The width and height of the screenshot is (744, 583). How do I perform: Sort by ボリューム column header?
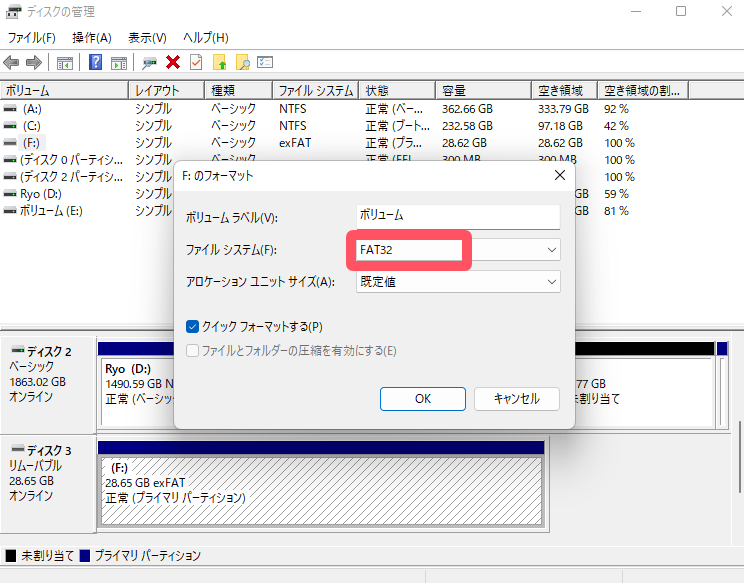point(65,90)
